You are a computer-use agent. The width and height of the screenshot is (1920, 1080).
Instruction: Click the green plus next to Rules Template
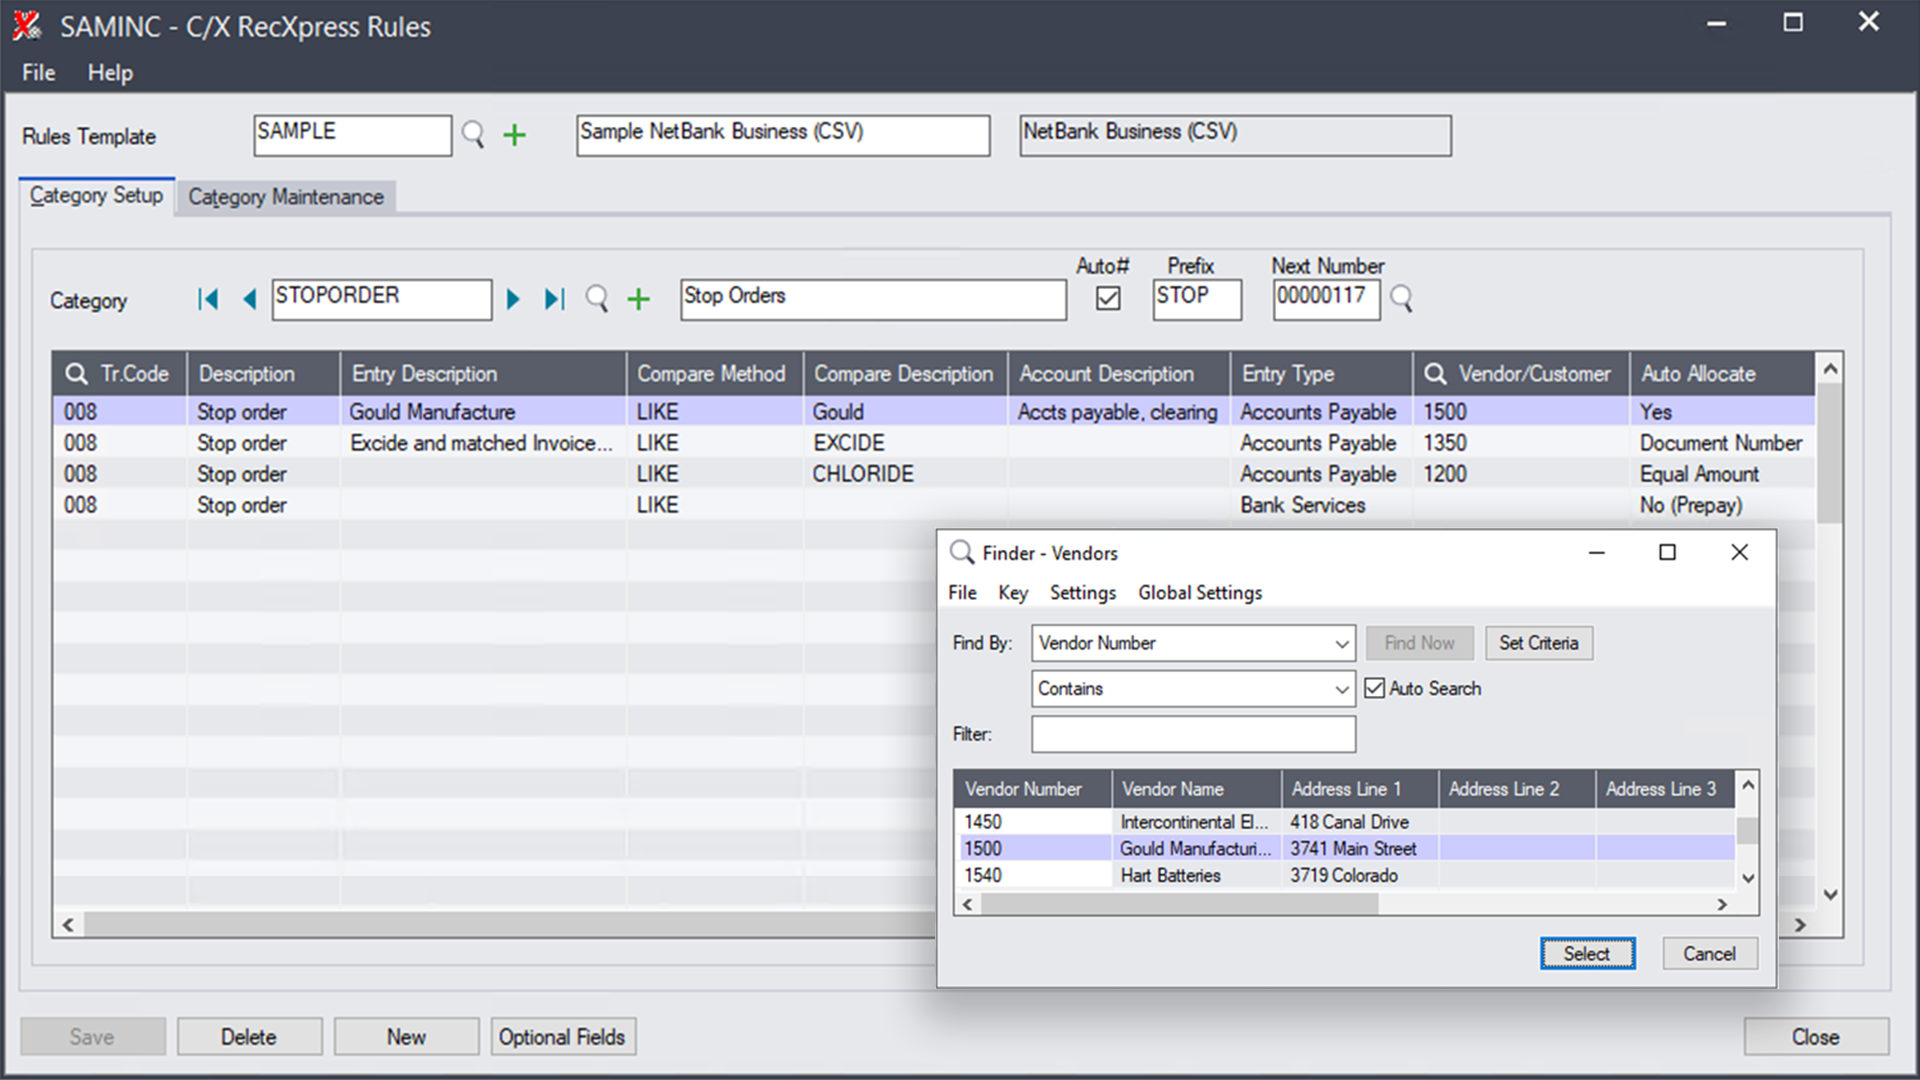pyautogui.click(x=514, y=135)
